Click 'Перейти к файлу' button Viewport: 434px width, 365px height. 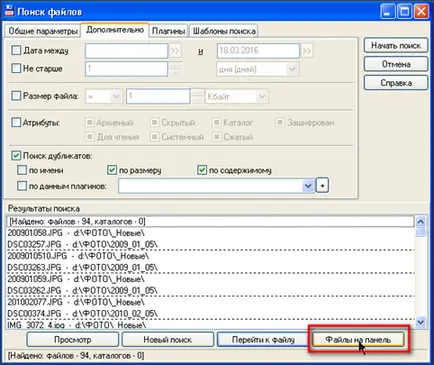coord(263,340)
